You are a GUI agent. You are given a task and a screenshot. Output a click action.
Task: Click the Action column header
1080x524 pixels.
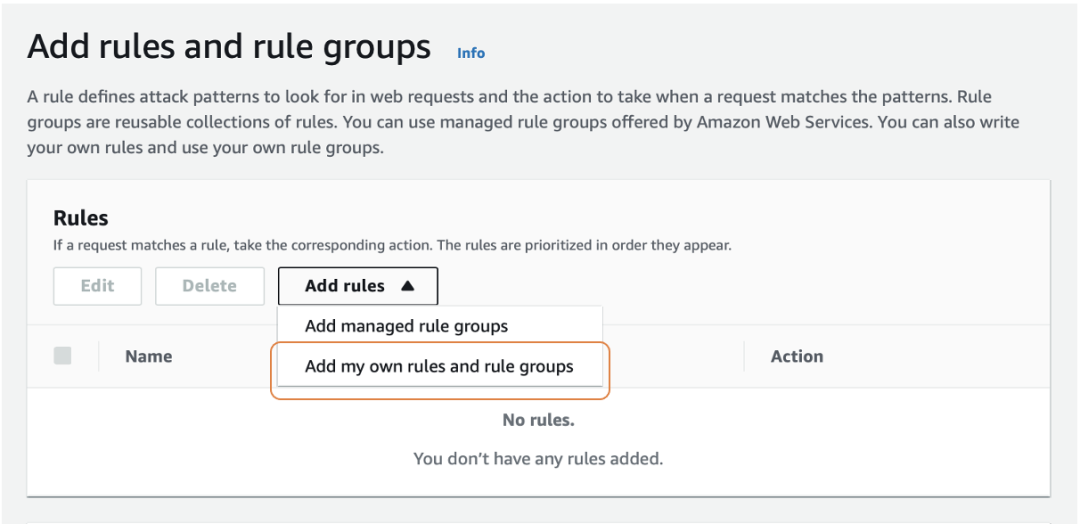click(x=797, y=356)
